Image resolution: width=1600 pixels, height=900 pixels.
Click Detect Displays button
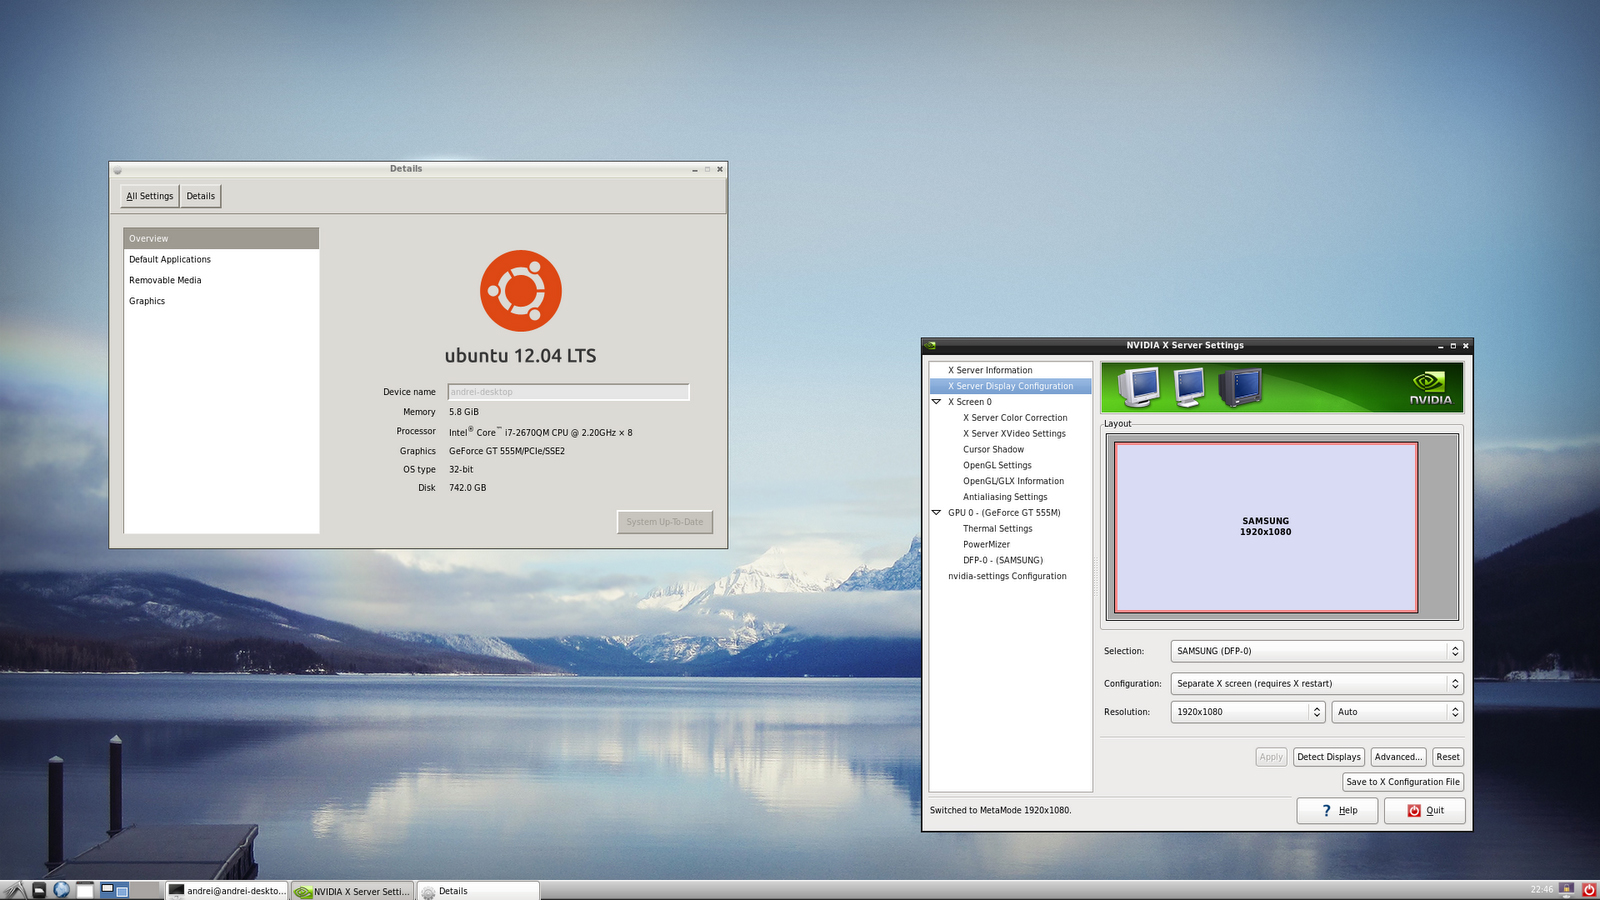pos(1329,757)
